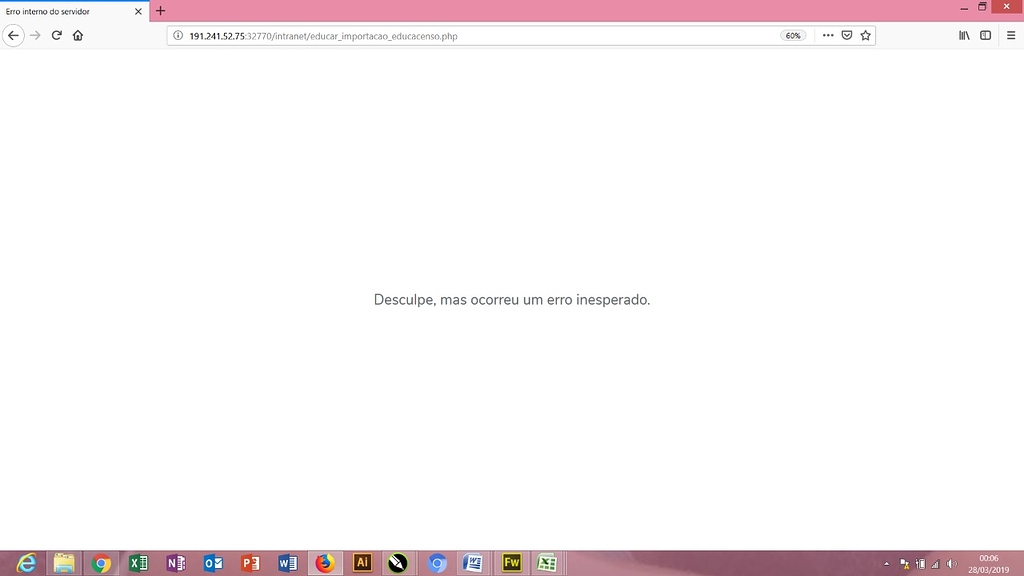Screen dimensions: 1024x576
Task: Bookmark this page with the star
Action: click(865, 35)
